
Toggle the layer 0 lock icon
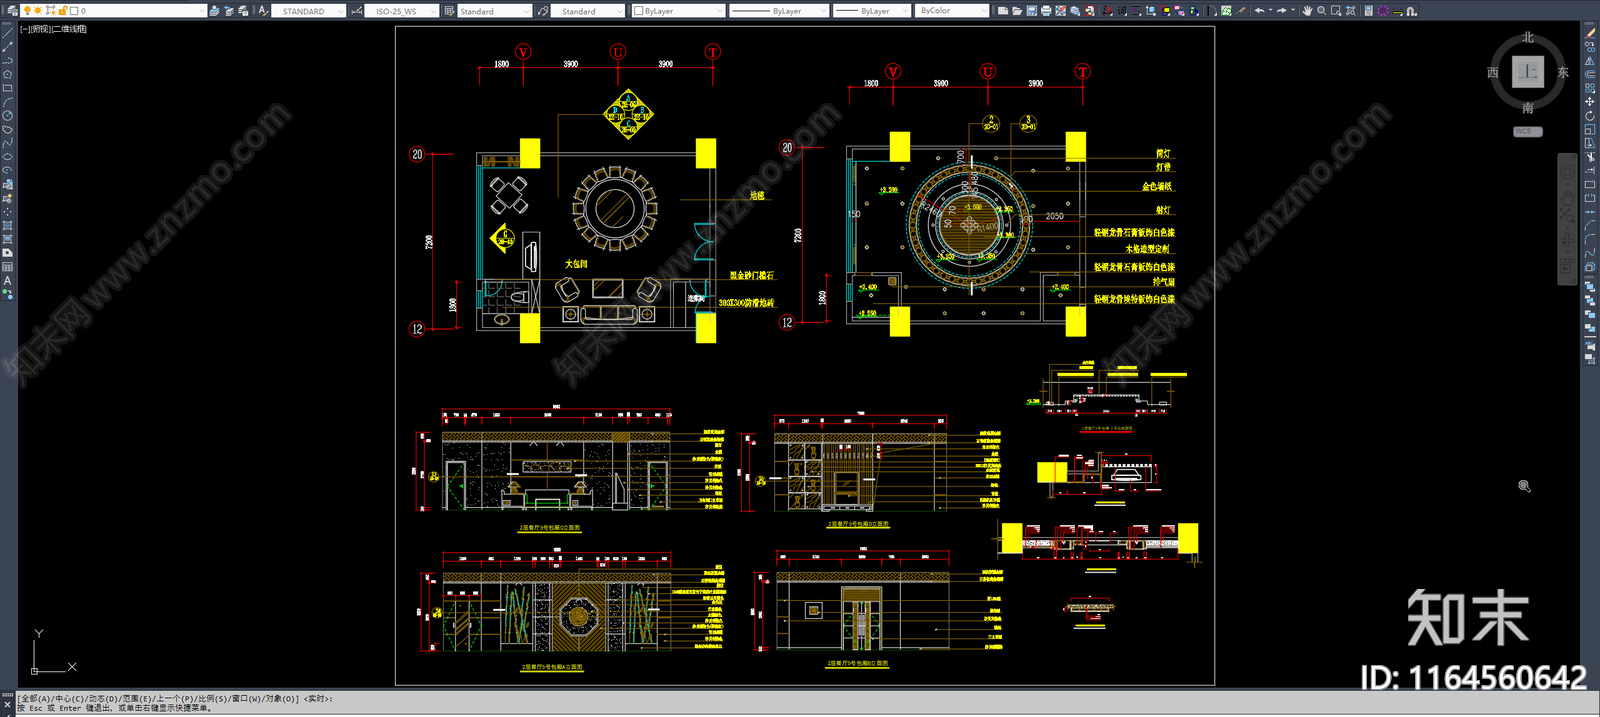coord(62,11)
